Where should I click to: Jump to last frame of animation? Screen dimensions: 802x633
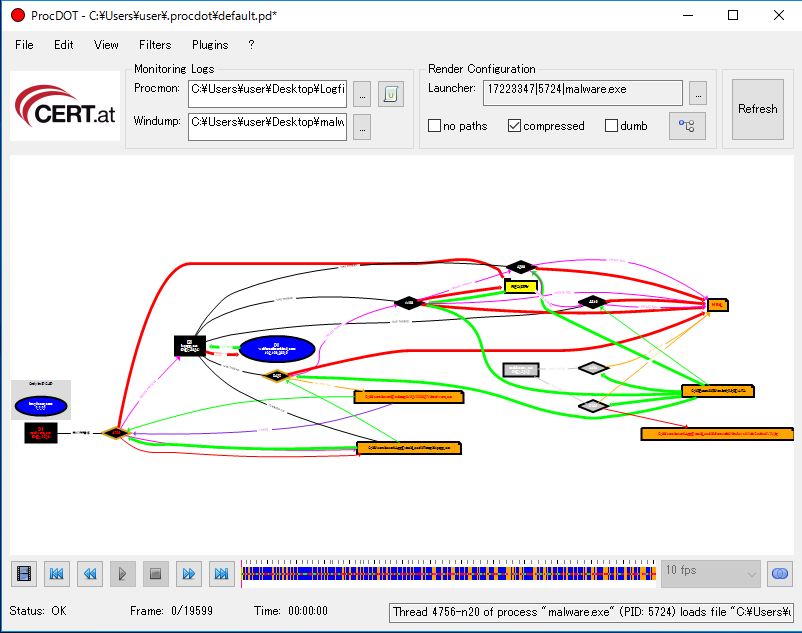[221, 574]
